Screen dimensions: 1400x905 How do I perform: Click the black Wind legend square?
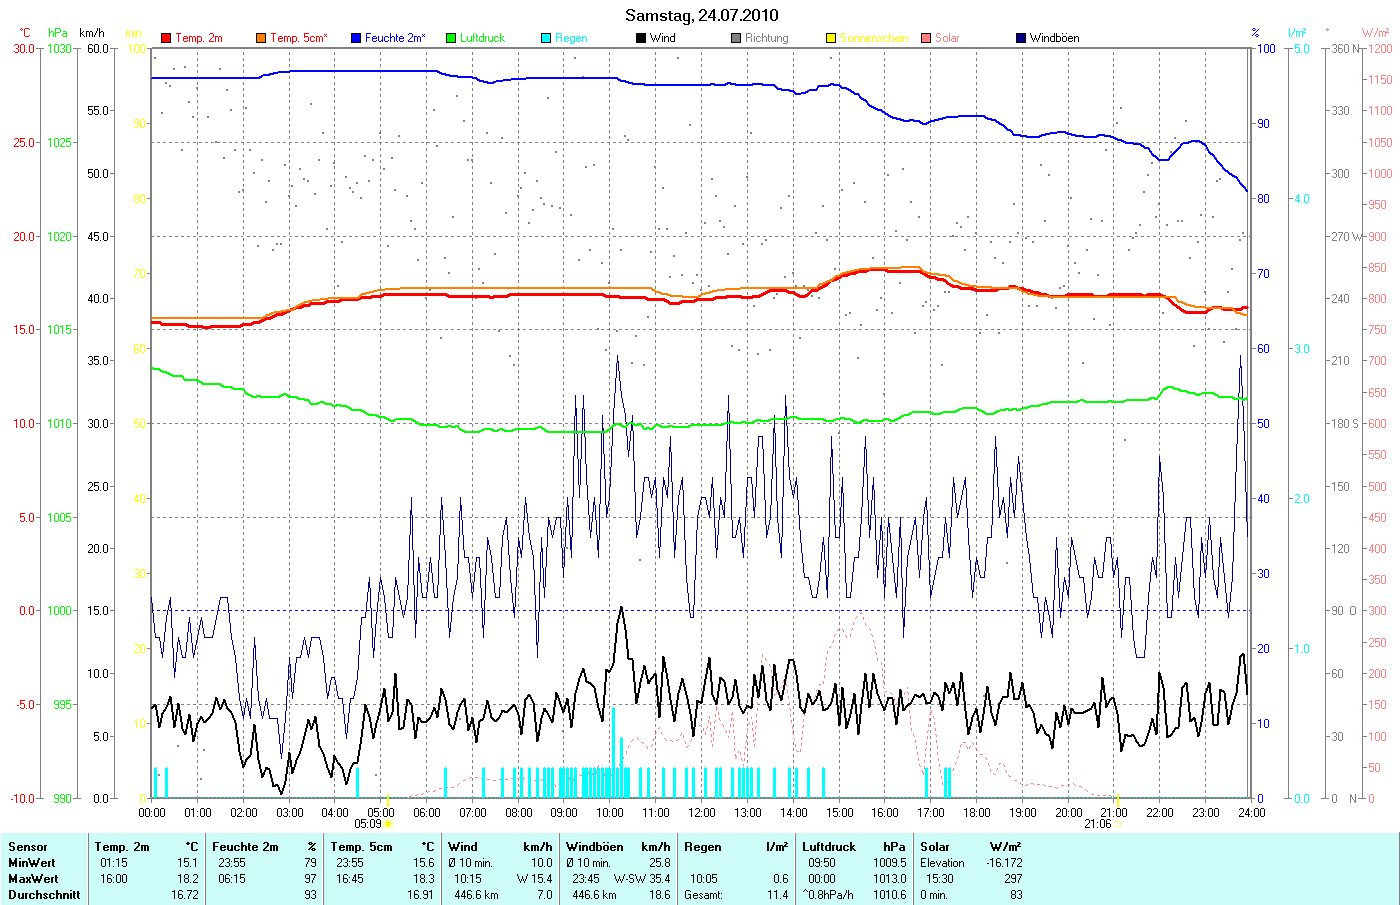coord(641,38)
